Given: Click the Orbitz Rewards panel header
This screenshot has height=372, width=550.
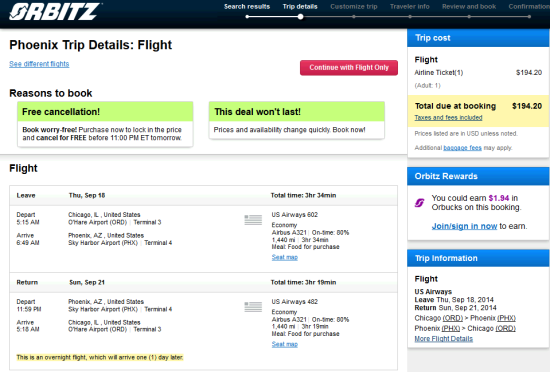Looking at the screenshot, I should click(478, 176).
